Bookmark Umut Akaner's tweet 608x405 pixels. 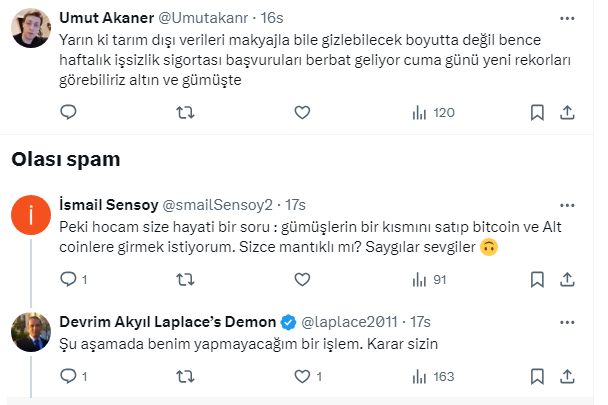[537, 113]
